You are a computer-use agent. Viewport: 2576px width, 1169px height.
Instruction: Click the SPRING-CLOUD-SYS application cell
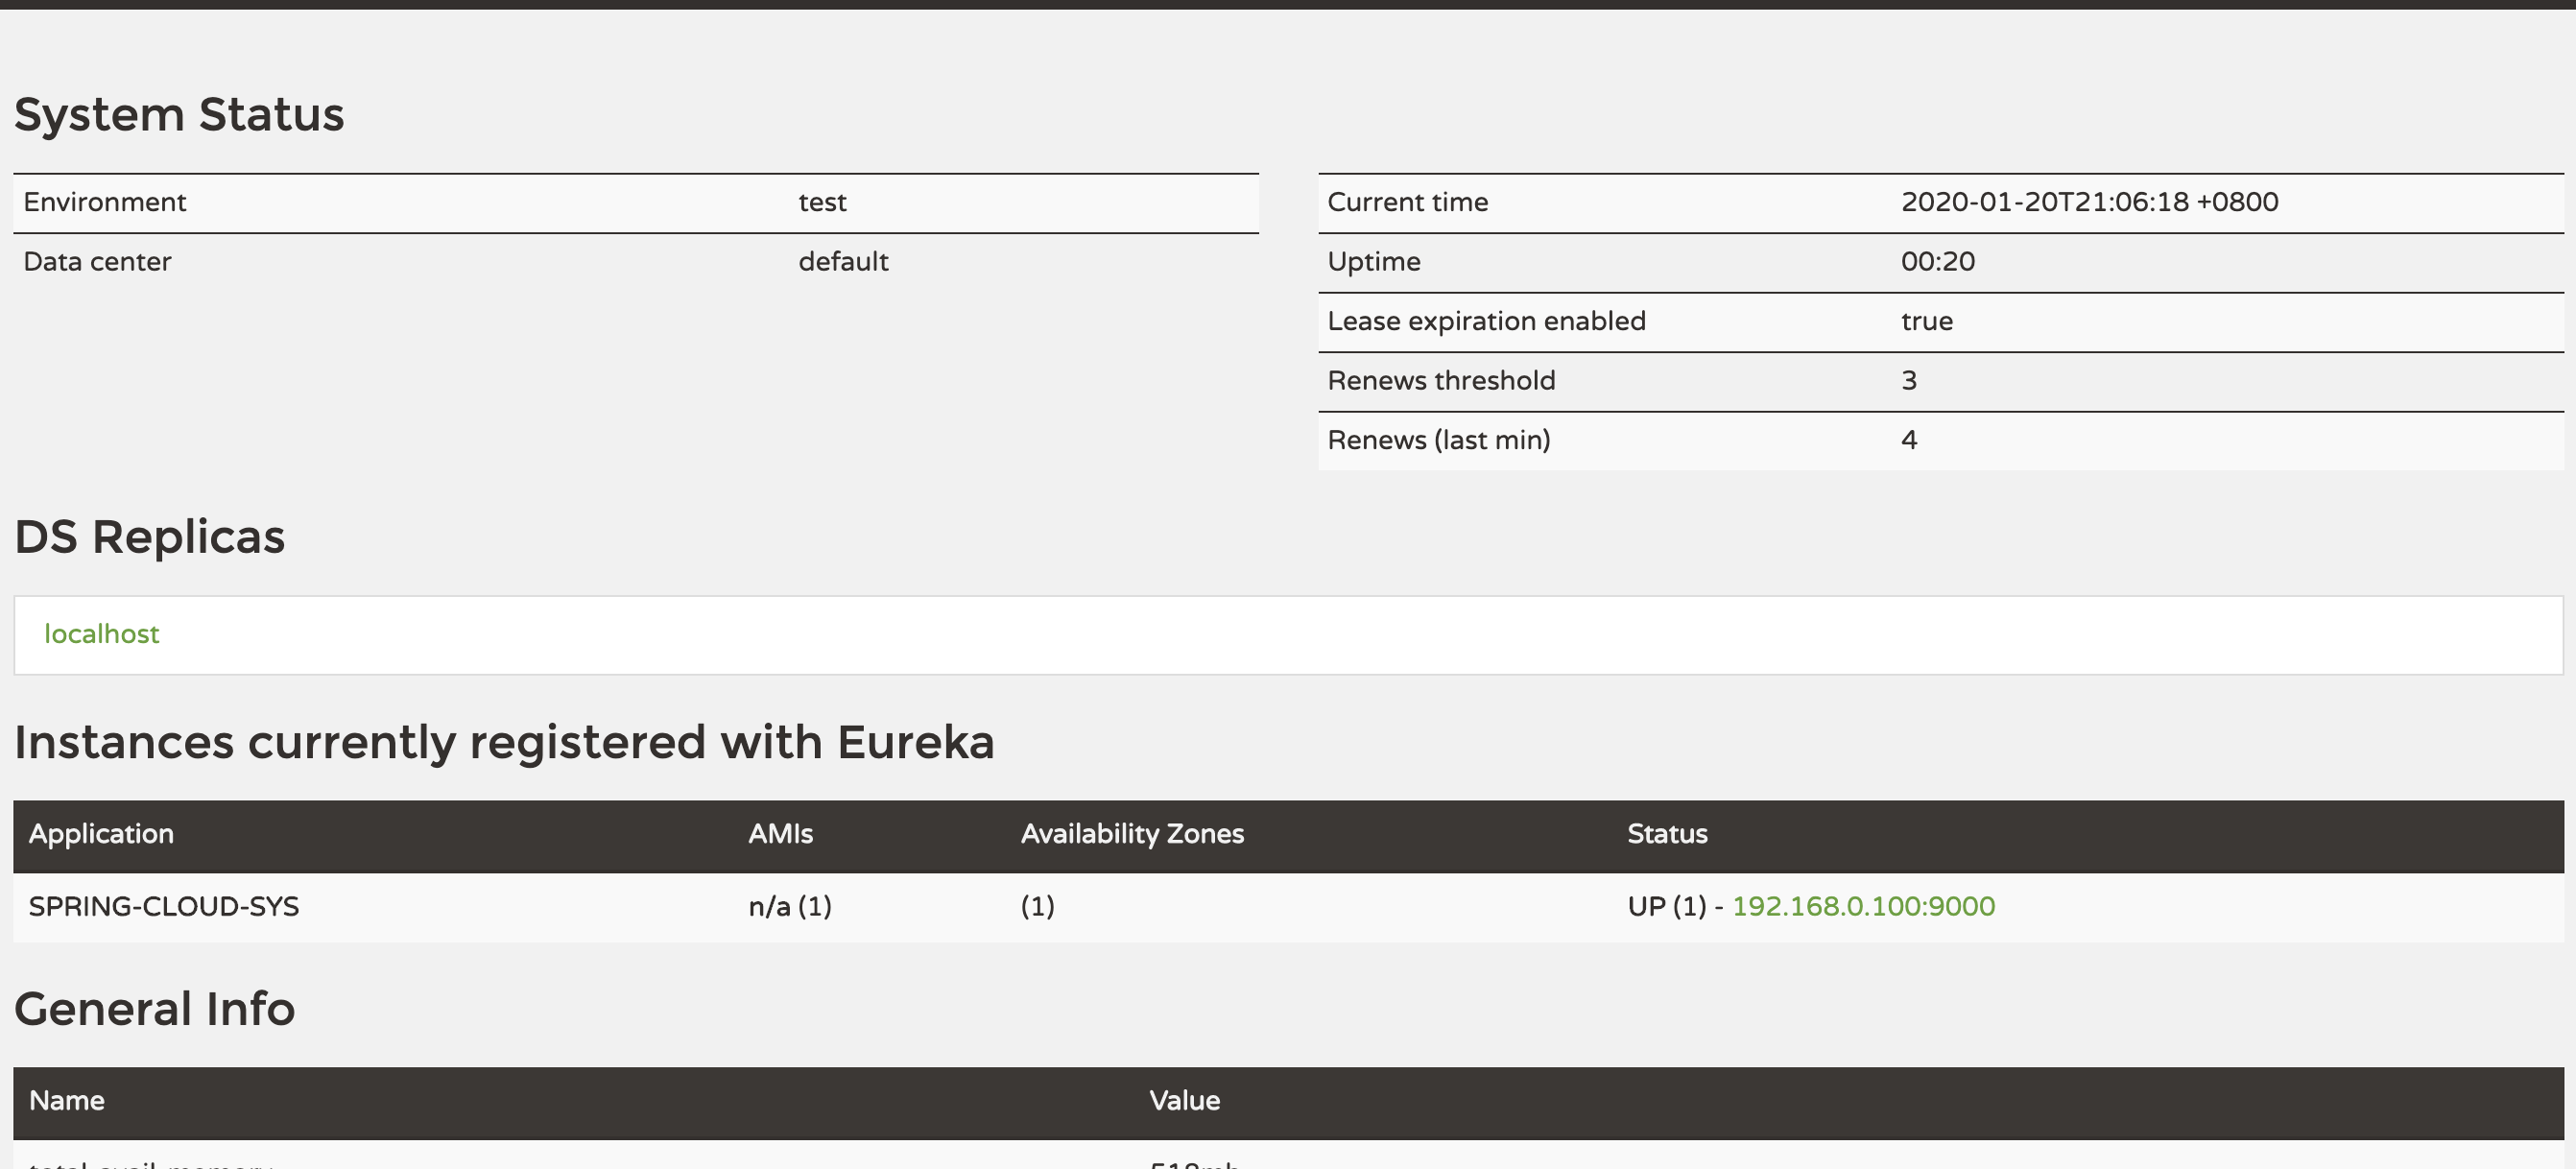164,906
